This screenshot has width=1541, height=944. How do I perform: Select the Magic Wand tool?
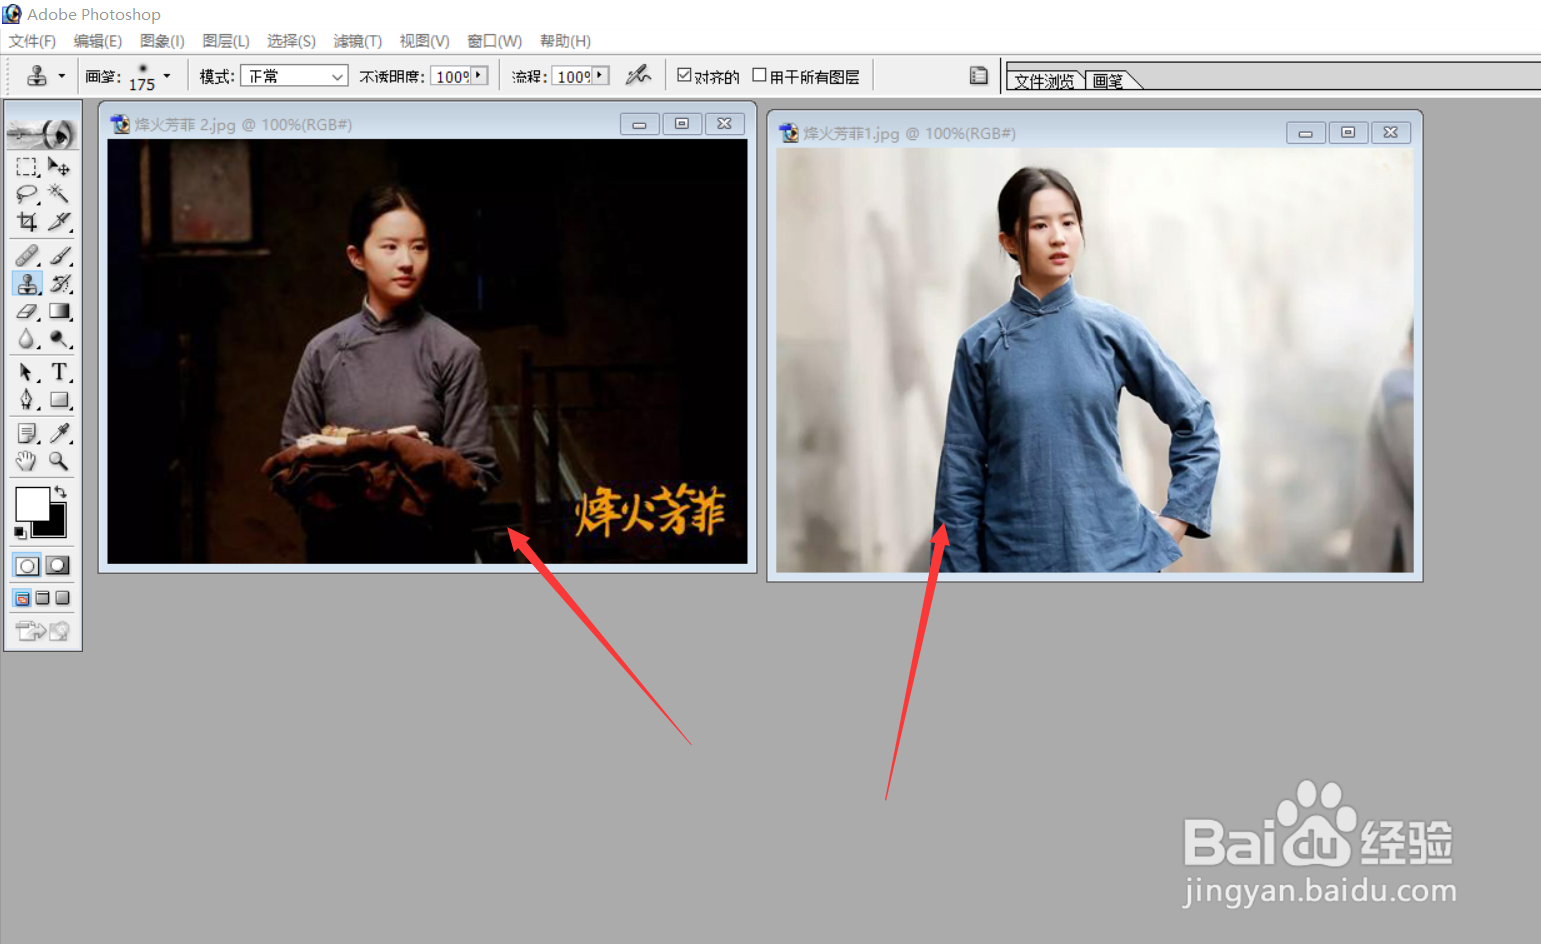(59, 193)
